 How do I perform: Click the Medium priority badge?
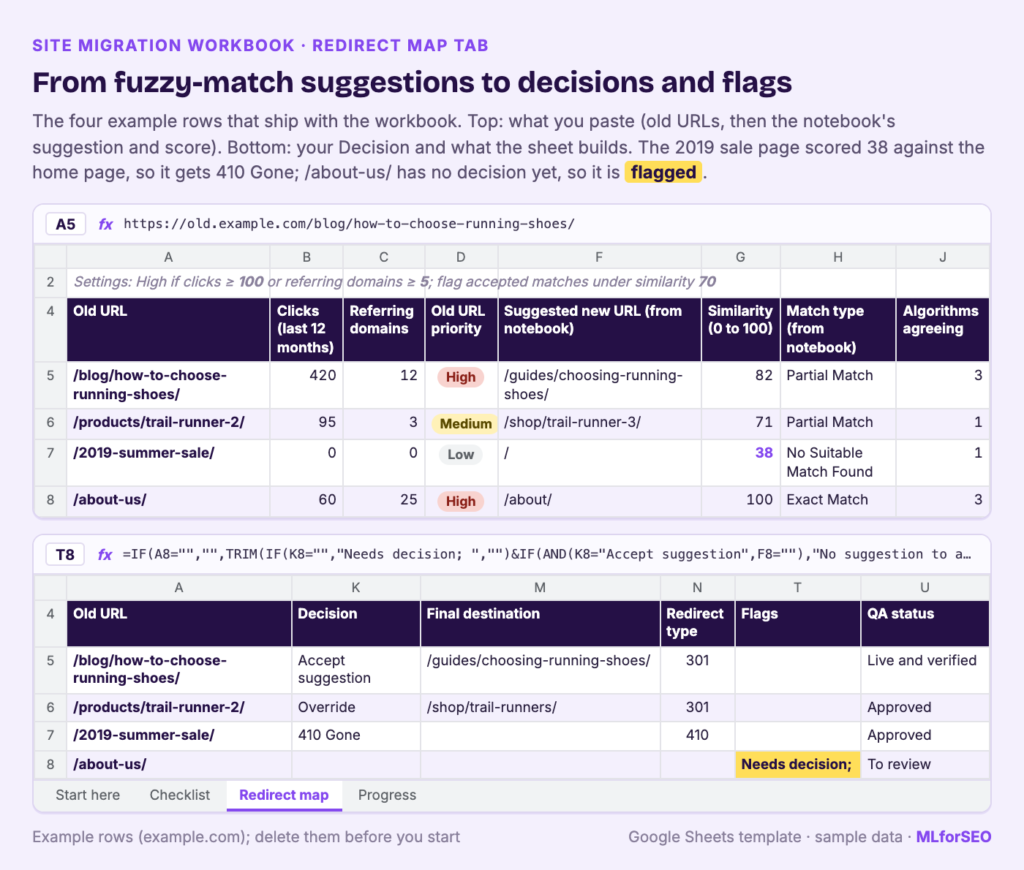click(466, 424)
